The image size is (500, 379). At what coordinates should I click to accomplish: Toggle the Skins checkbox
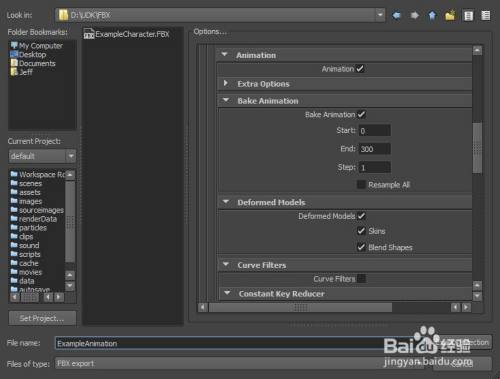(x=361, y=231)
